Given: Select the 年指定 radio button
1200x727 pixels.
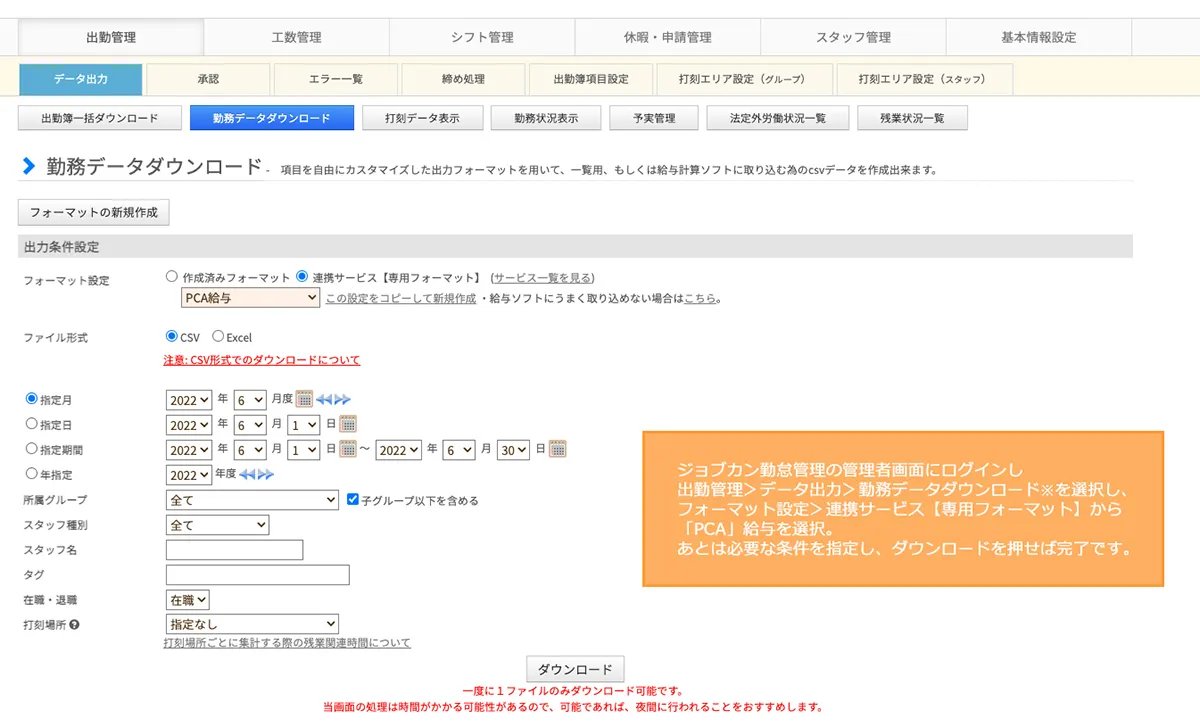Looking at the screenshot, I should click(x=31, y=474).
